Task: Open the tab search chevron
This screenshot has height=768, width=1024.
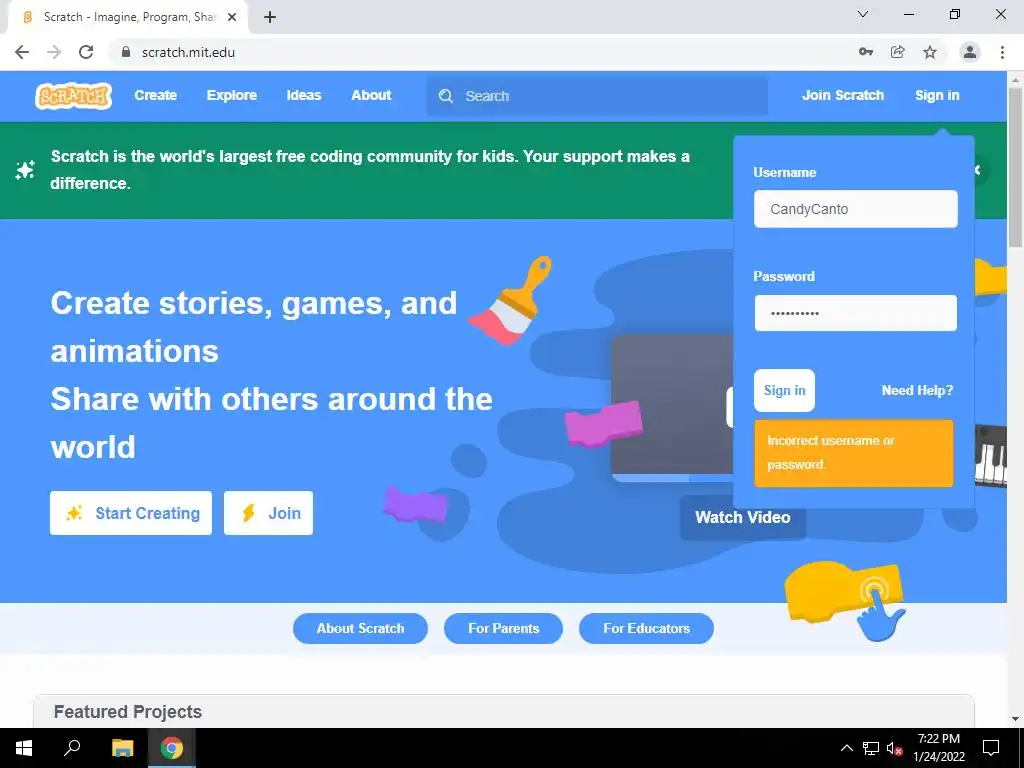Action: (x=863, y=14)
